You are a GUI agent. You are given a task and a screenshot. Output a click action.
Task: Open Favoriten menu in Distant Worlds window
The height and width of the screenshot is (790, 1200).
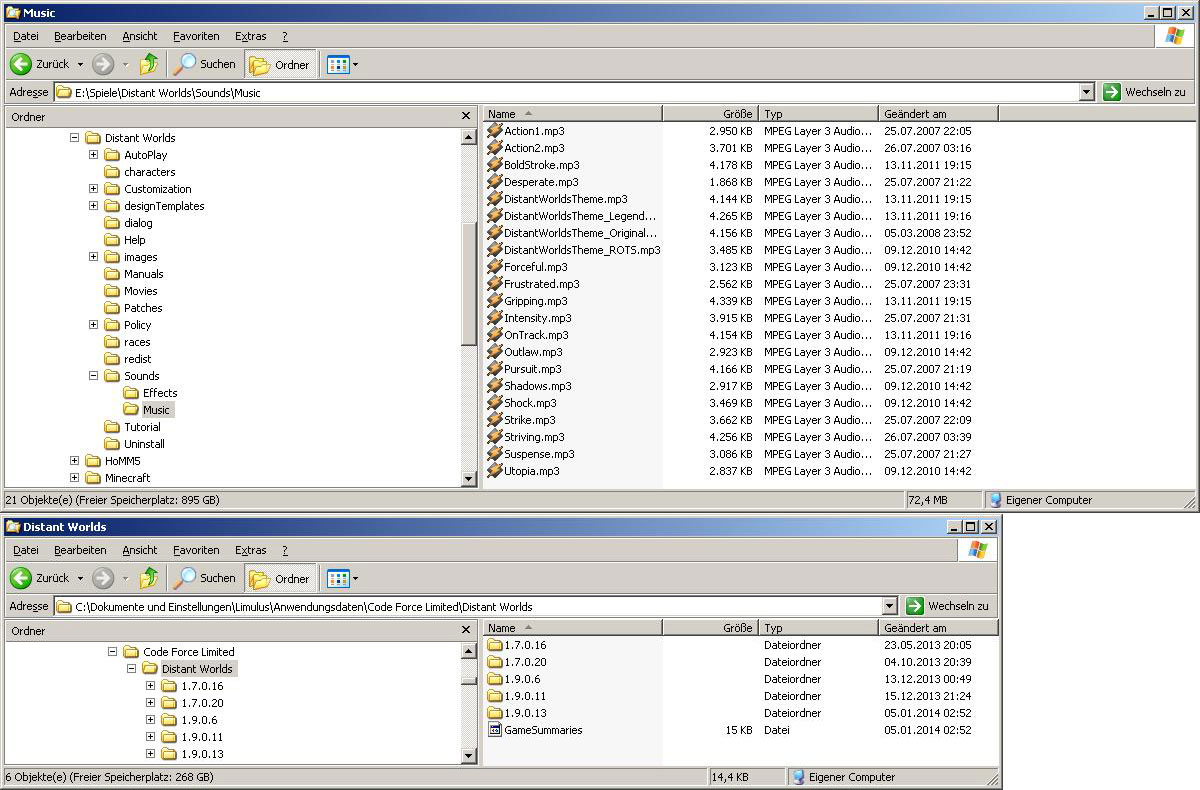(x=196, y=550)
